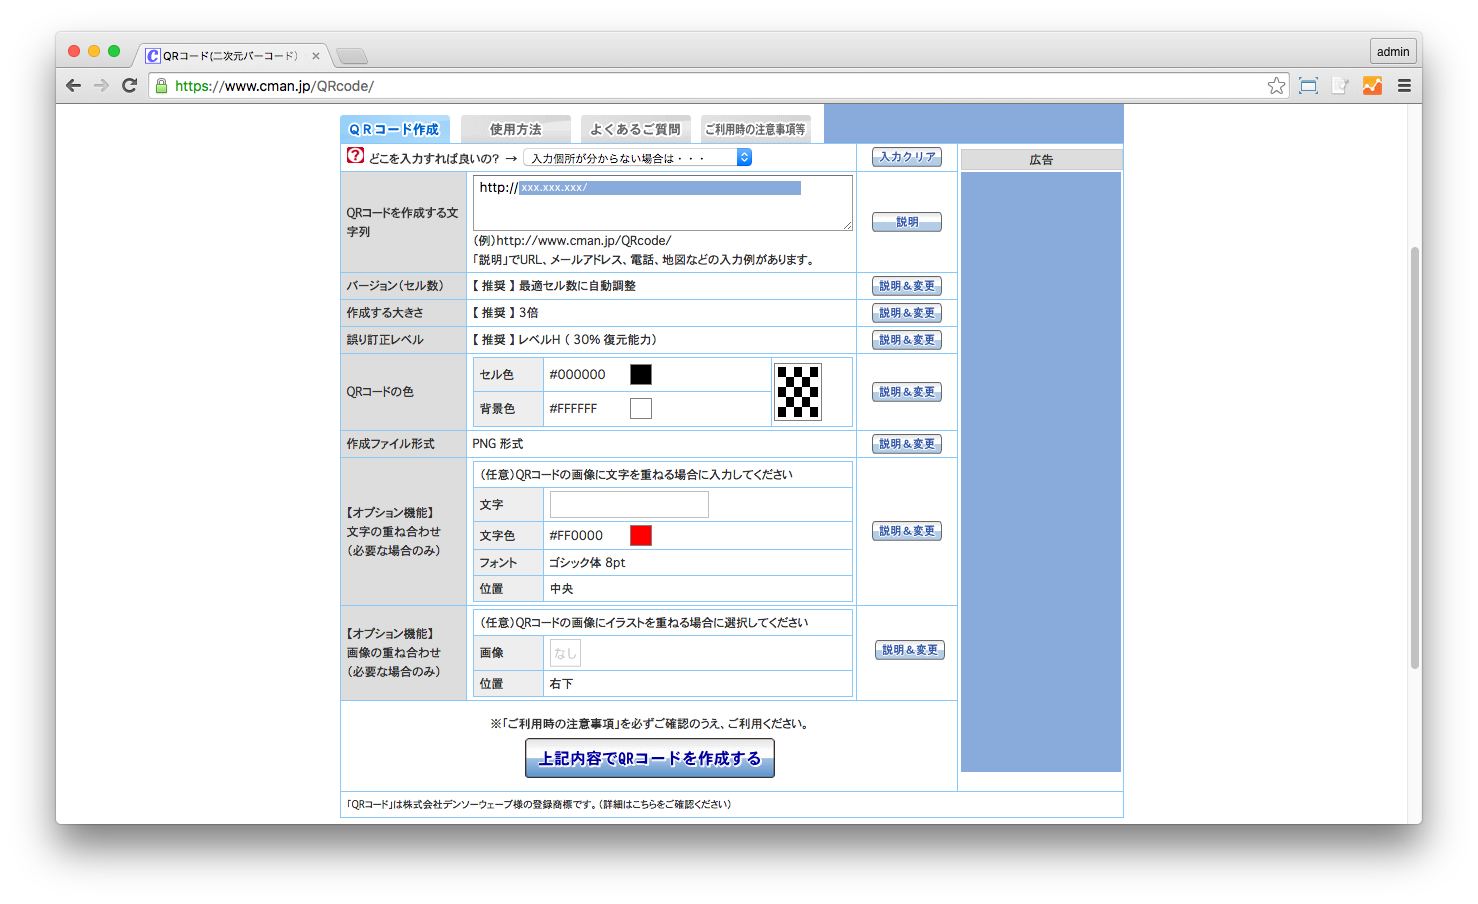Viewport: 1478px width, 904px height.
Task: Open the 使用方法 tab
Action: coord(515,129)
